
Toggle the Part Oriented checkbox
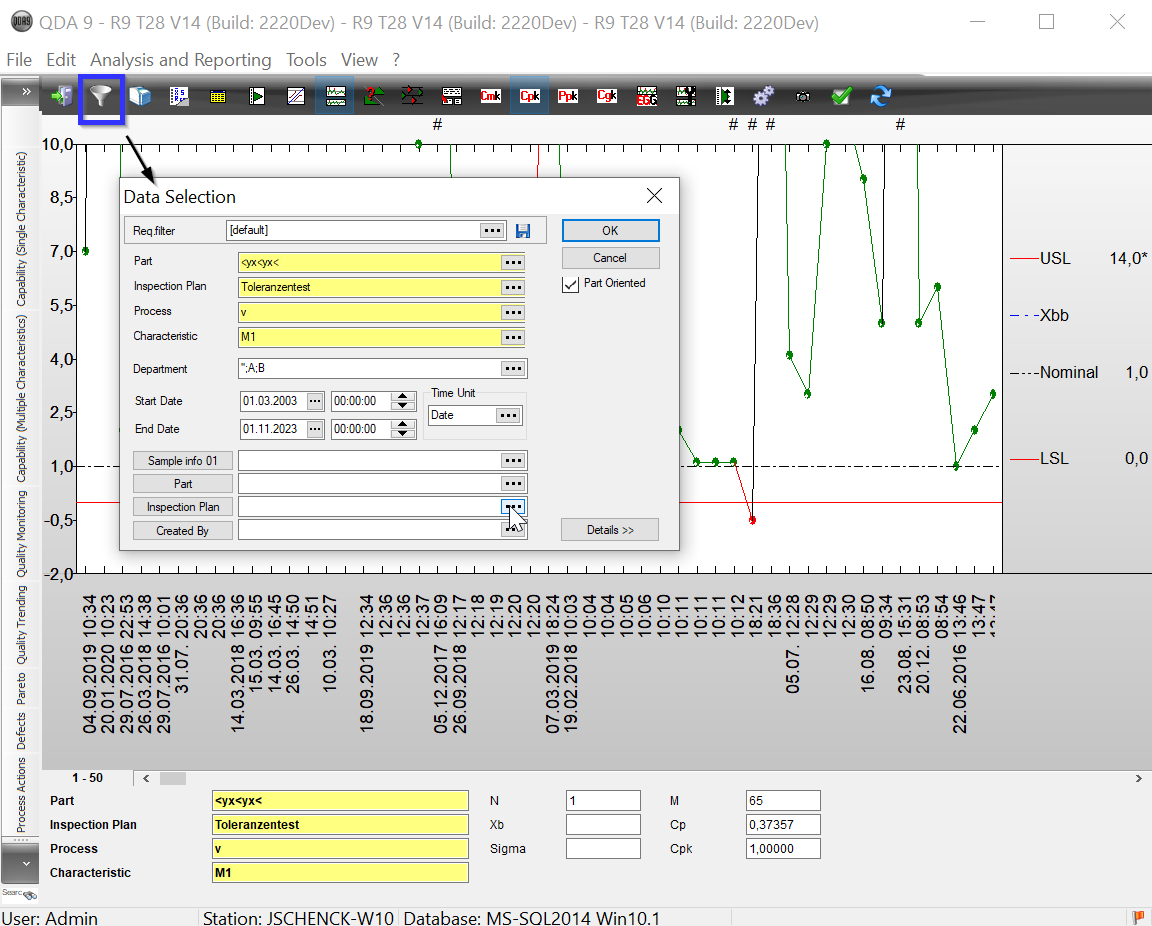(570, 284)
